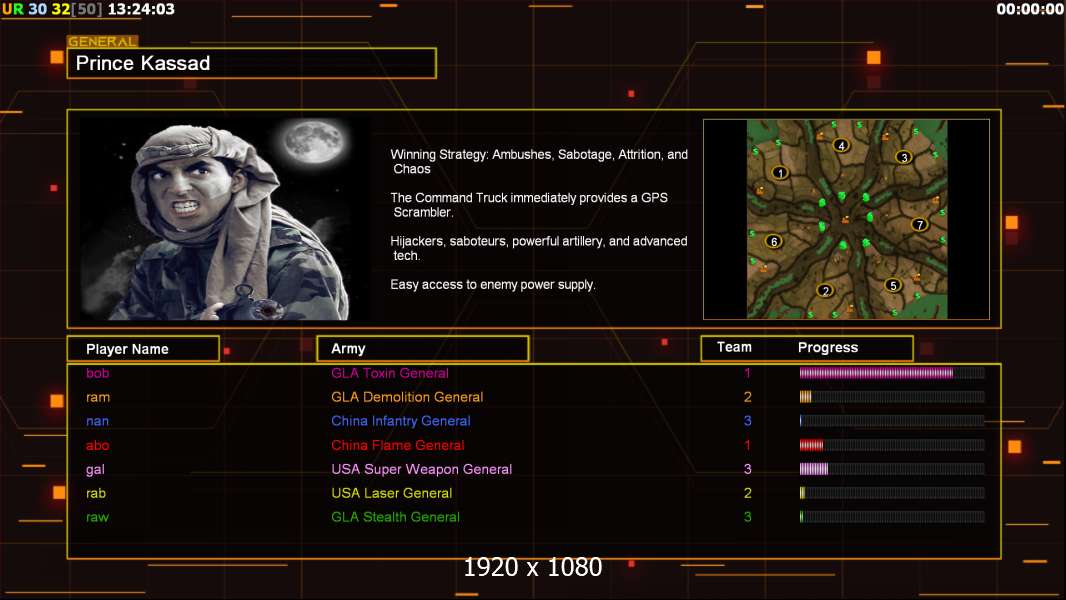The height and width of the screenshot is (600, 1066).
Task: Select player name gal
Action: (95, 470)
